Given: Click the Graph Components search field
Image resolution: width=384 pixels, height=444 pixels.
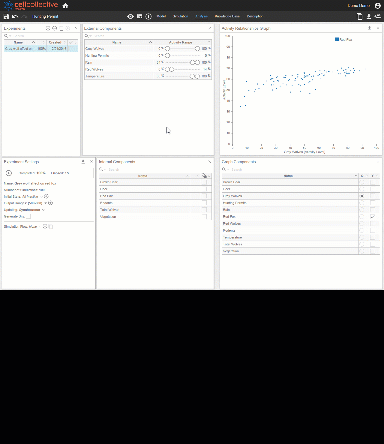Looking at the screenshot, I should point(300,169).
